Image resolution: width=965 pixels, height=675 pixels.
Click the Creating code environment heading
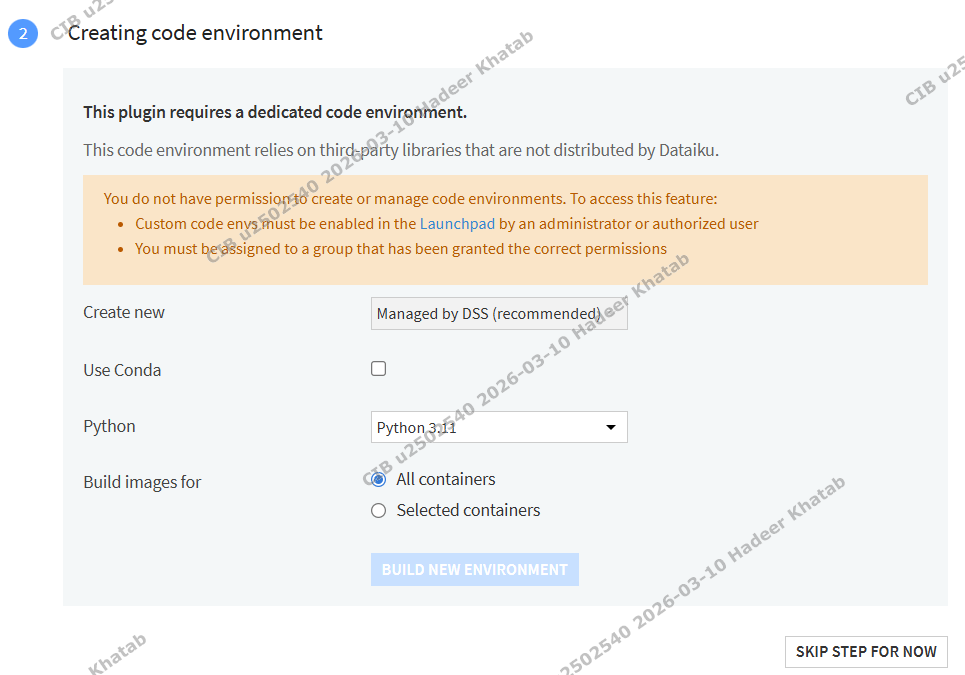(x=195, y=33)
